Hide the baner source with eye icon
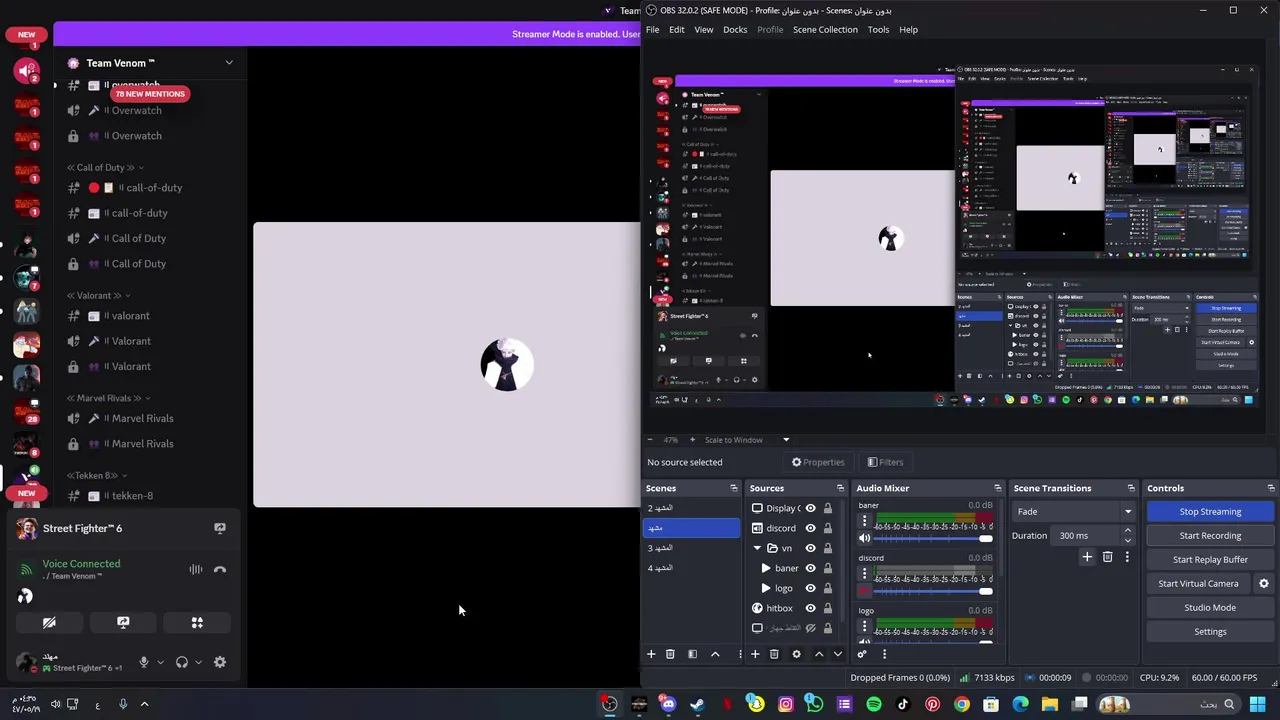Viewport: 1280px width, 720px height. click(x=811, y=568)
